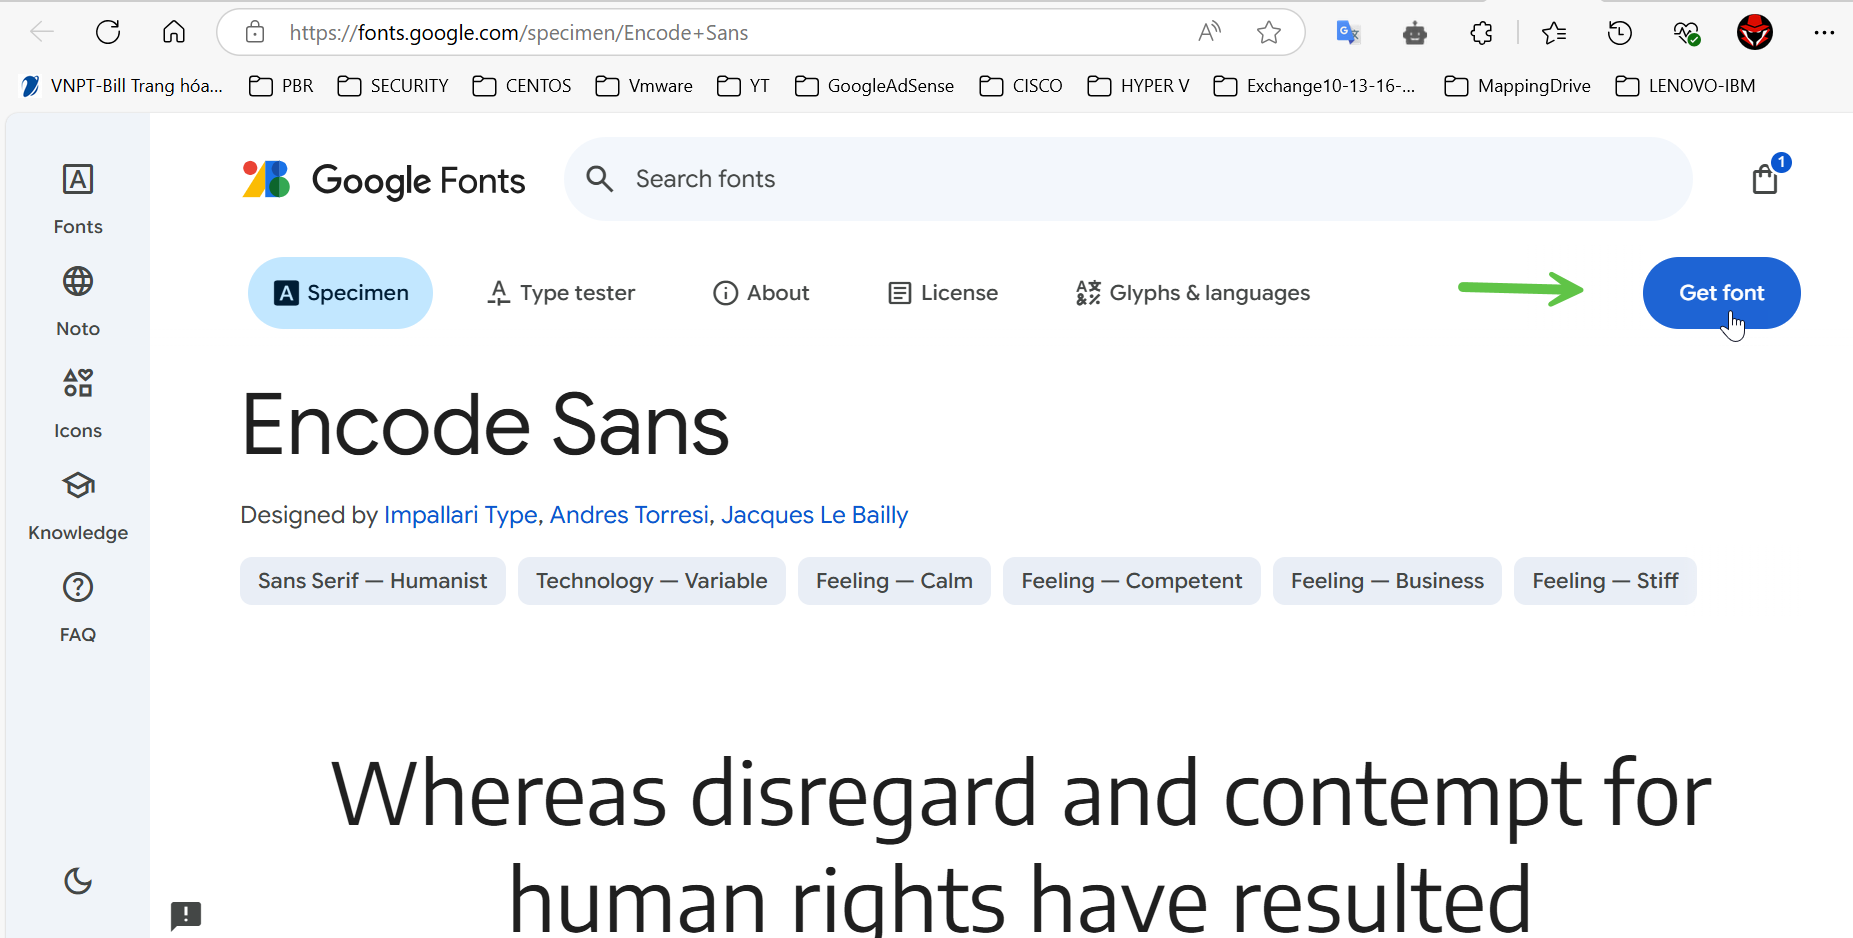
Task: View site information lock icon
Action: point(255,32)
